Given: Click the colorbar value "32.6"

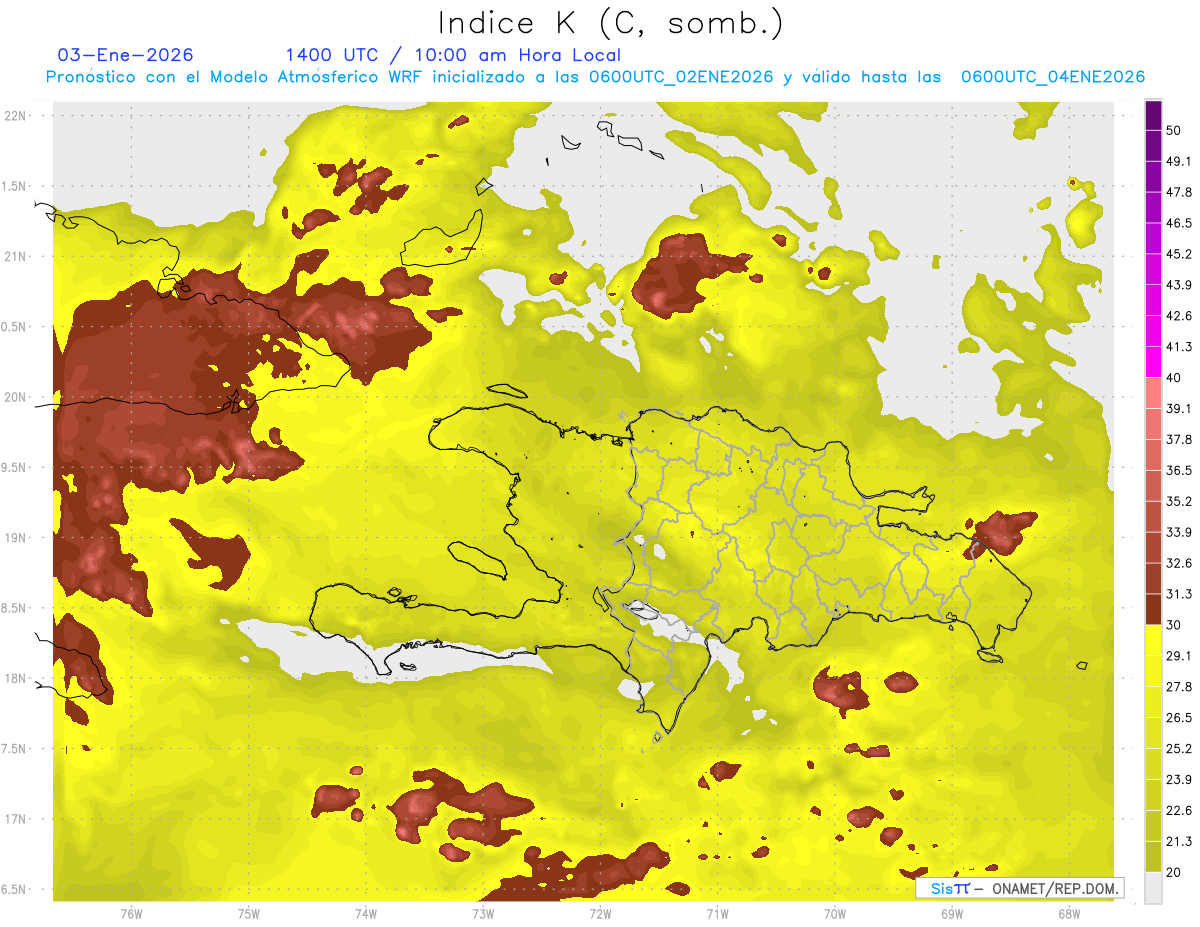Looking at the screenshot, I should (x=1179, y=563).
